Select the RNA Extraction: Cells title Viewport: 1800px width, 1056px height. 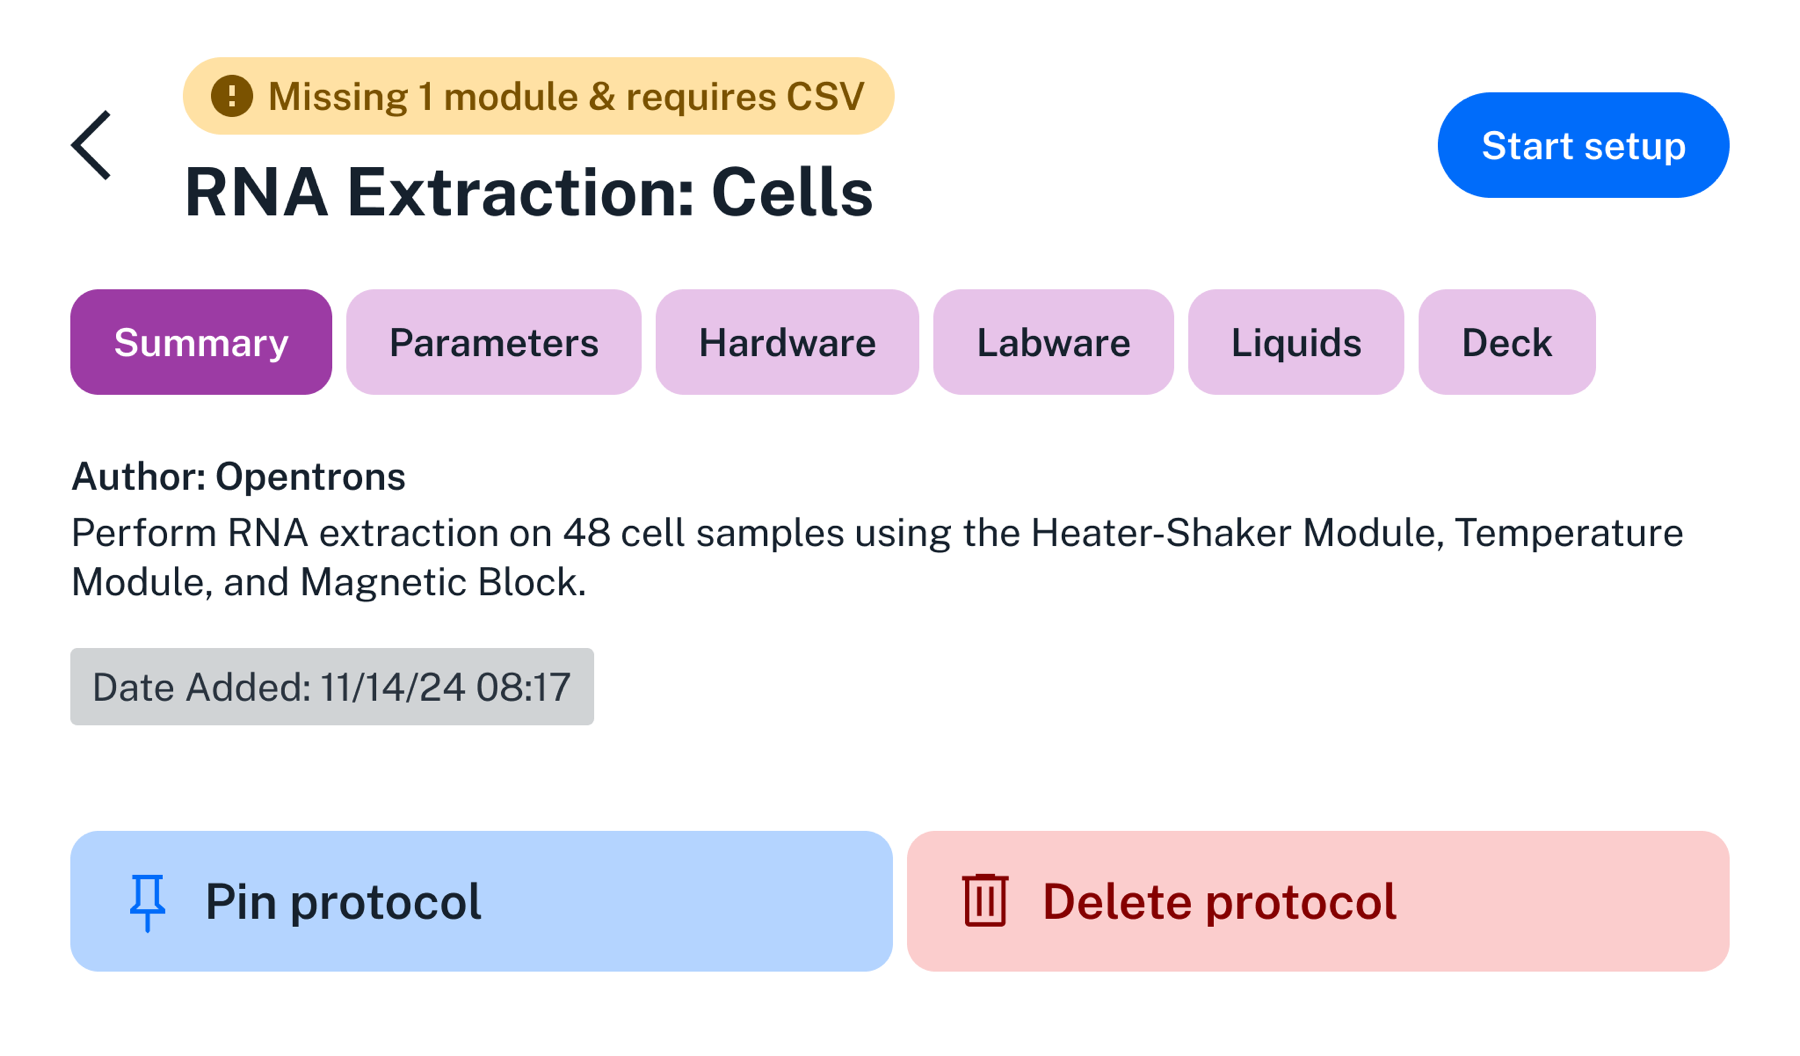point(530,192)
